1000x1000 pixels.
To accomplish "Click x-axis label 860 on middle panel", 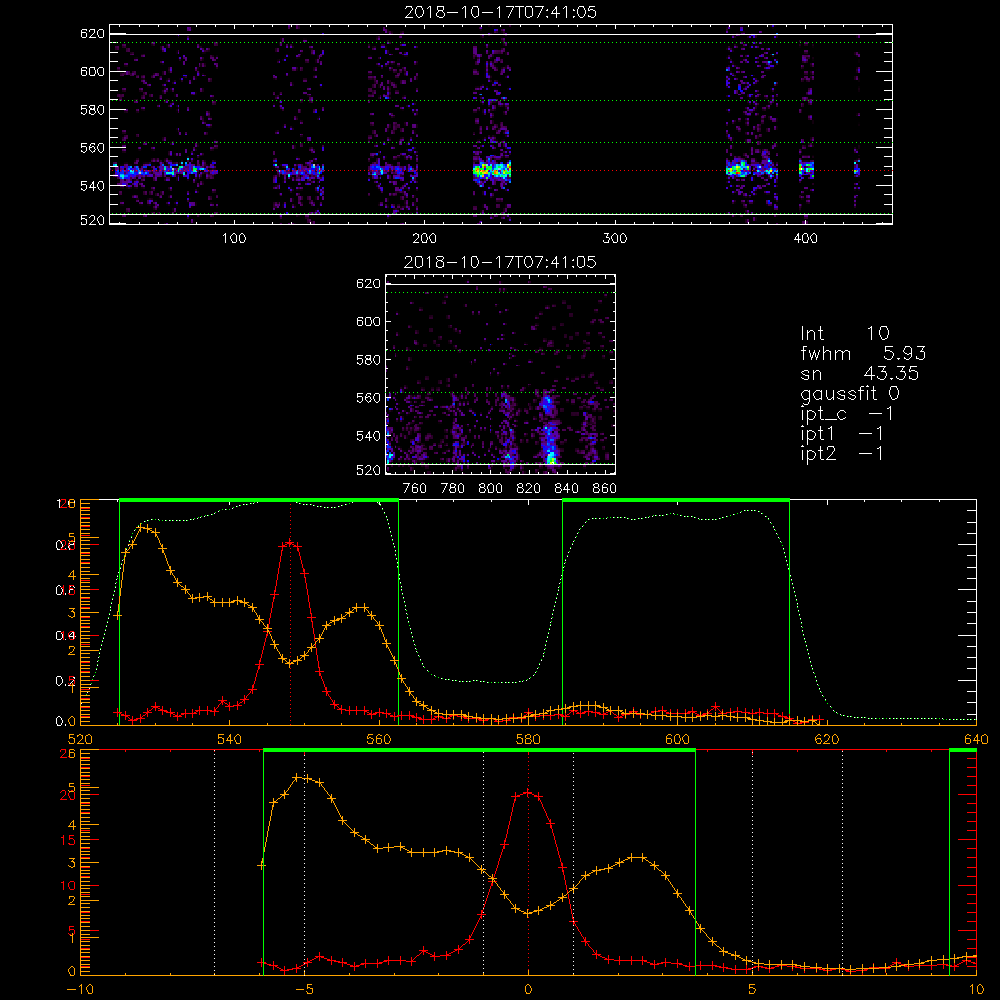I will click(x=605, y=489).
